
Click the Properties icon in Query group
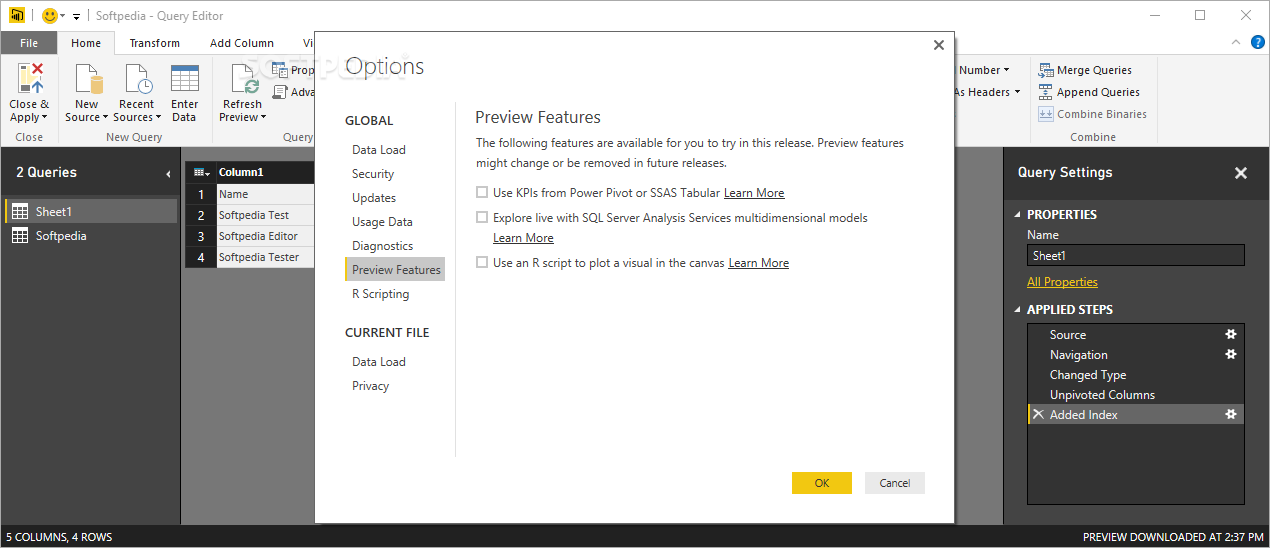(280, 70)
